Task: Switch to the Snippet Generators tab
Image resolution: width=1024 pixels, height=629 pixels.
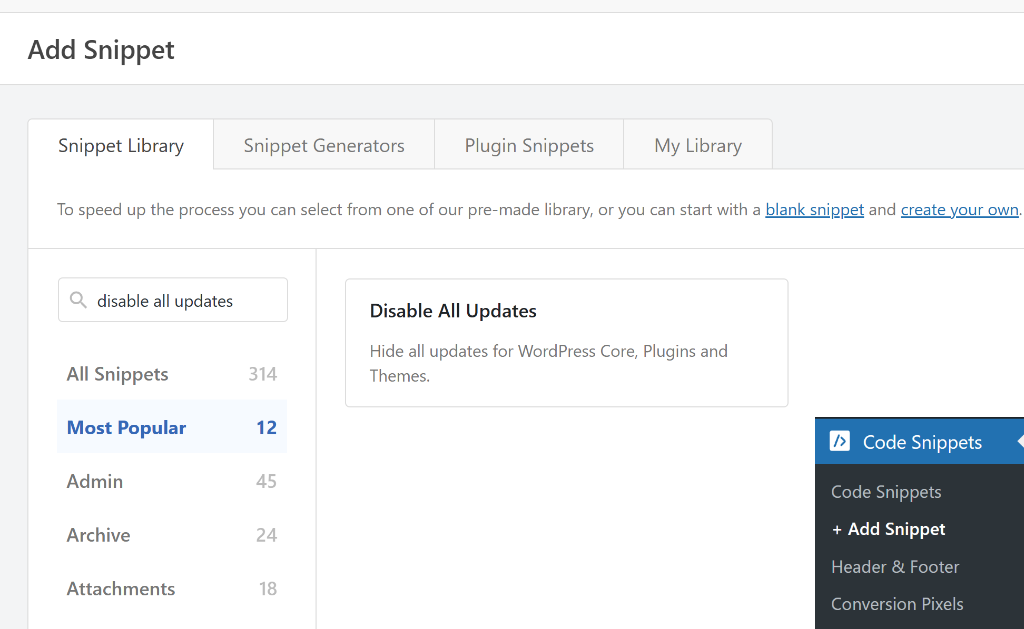Action: [323, 145]
